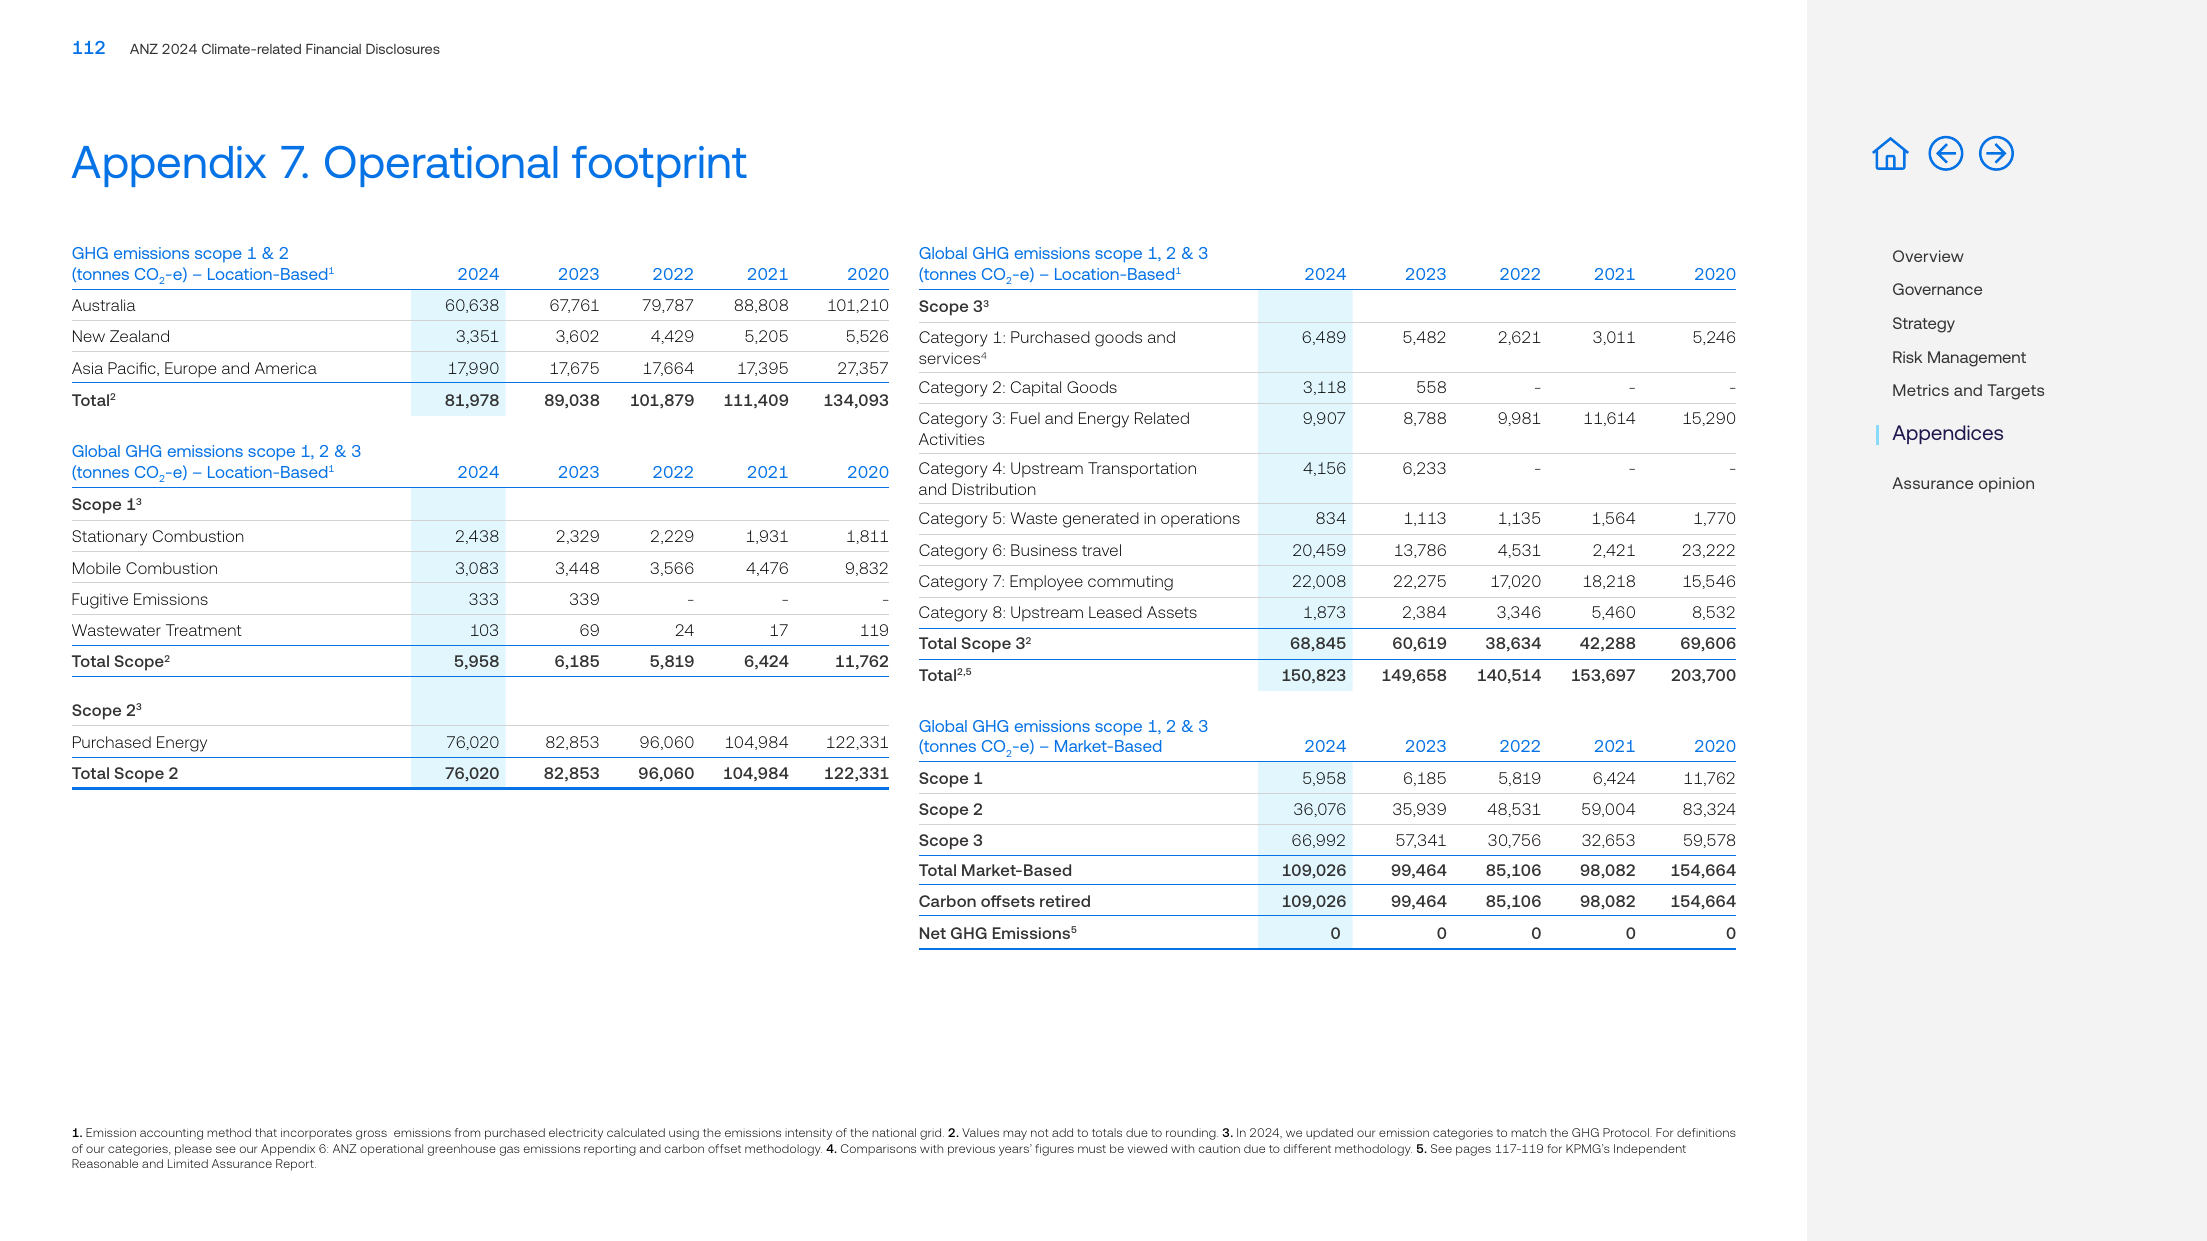This screenshot has height=1241, width=2207.
Task: Click 'Fugitive Emissions' row label
Action: [140, 599]
